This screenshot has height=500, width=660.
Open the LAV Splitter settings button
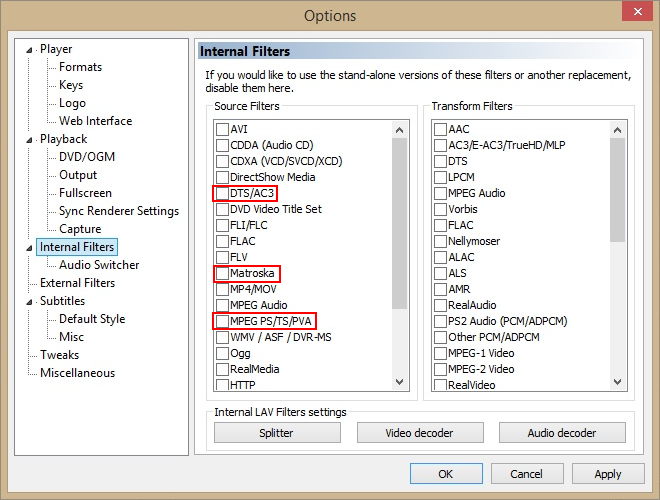tap(277, 433)
